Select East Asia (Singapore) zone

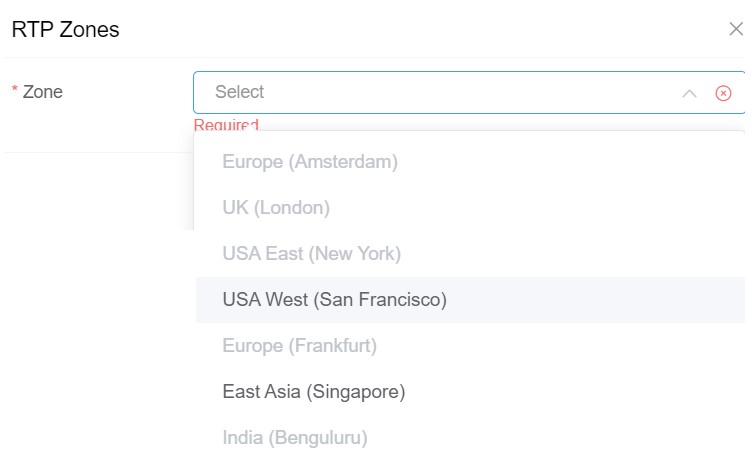(x=313, y=392)
